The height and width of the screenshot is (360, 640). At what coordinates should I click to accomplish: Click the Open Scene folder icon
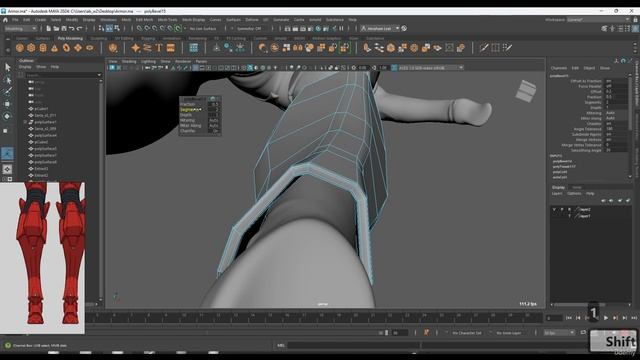point(56,29)
